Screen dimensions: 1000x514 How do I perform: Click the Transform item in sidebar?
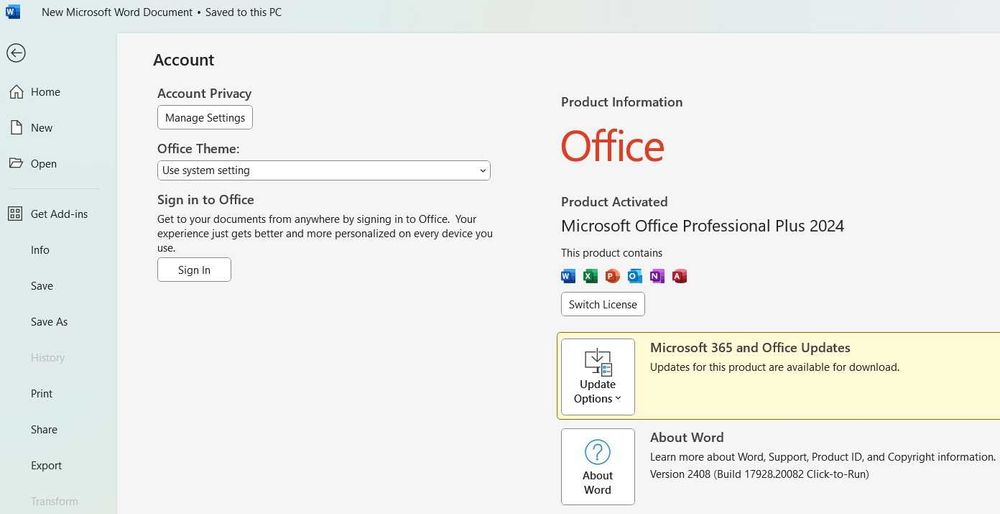(54, 501)
